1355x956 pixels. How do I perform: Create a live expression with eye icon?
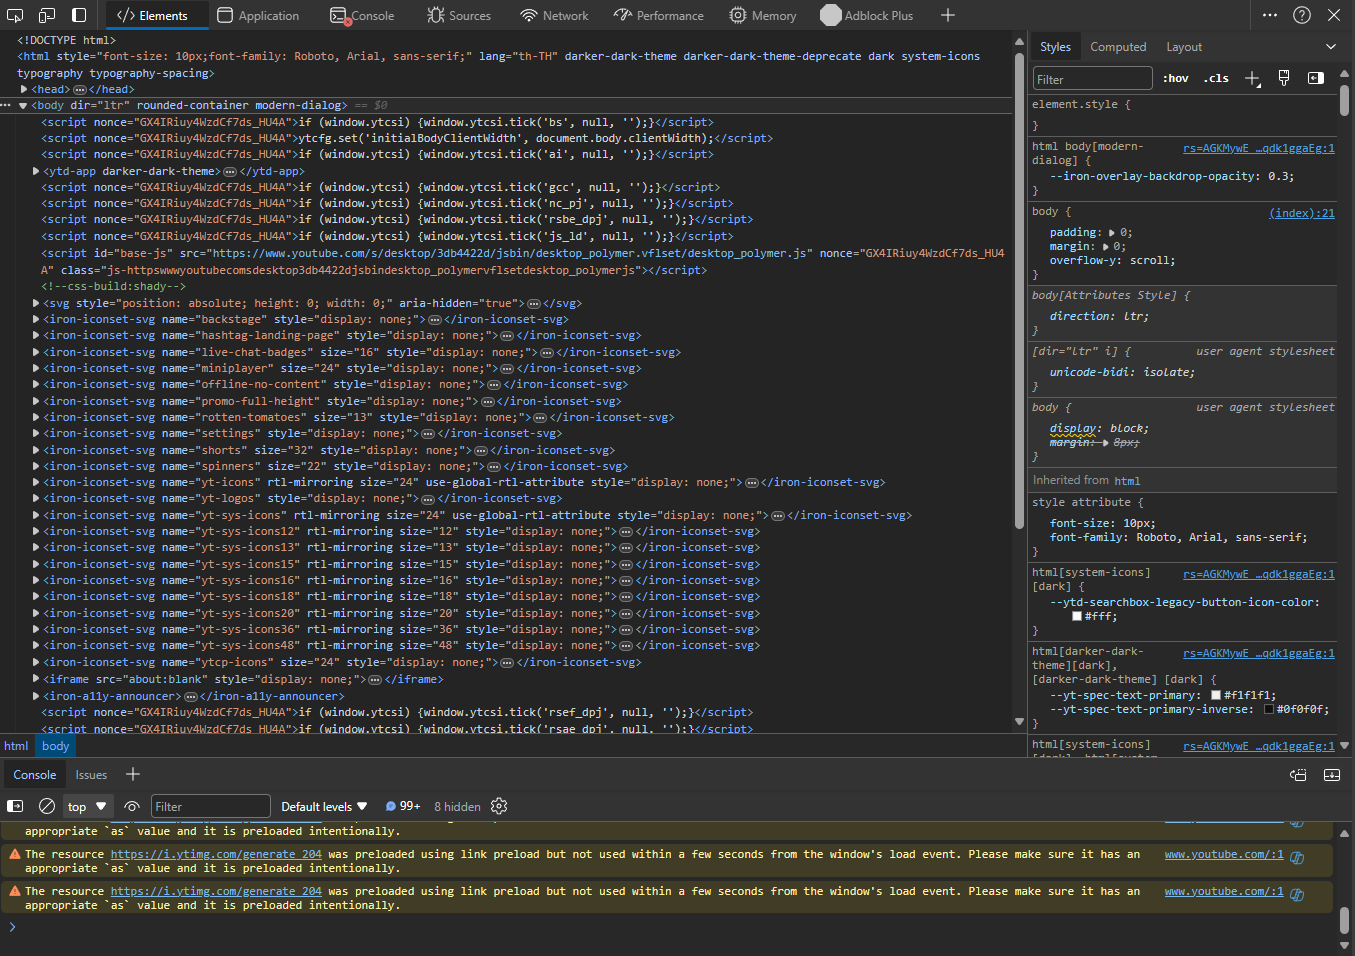132,806
